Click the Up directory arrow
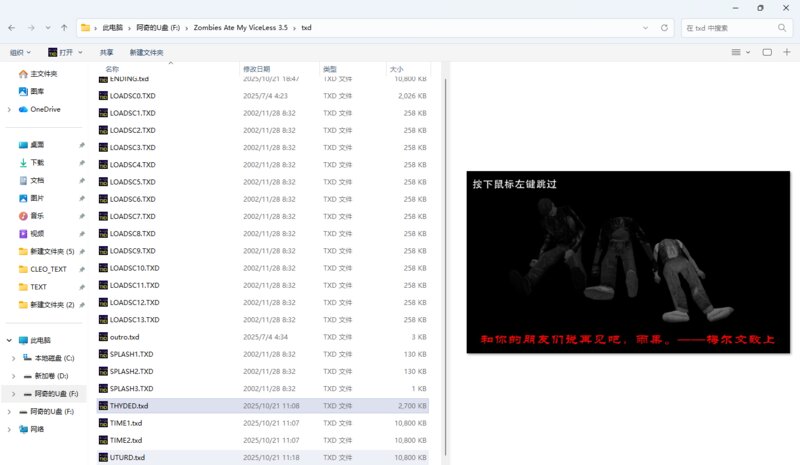The height and width of the screenshot is (465, 800). pos(64,28)
